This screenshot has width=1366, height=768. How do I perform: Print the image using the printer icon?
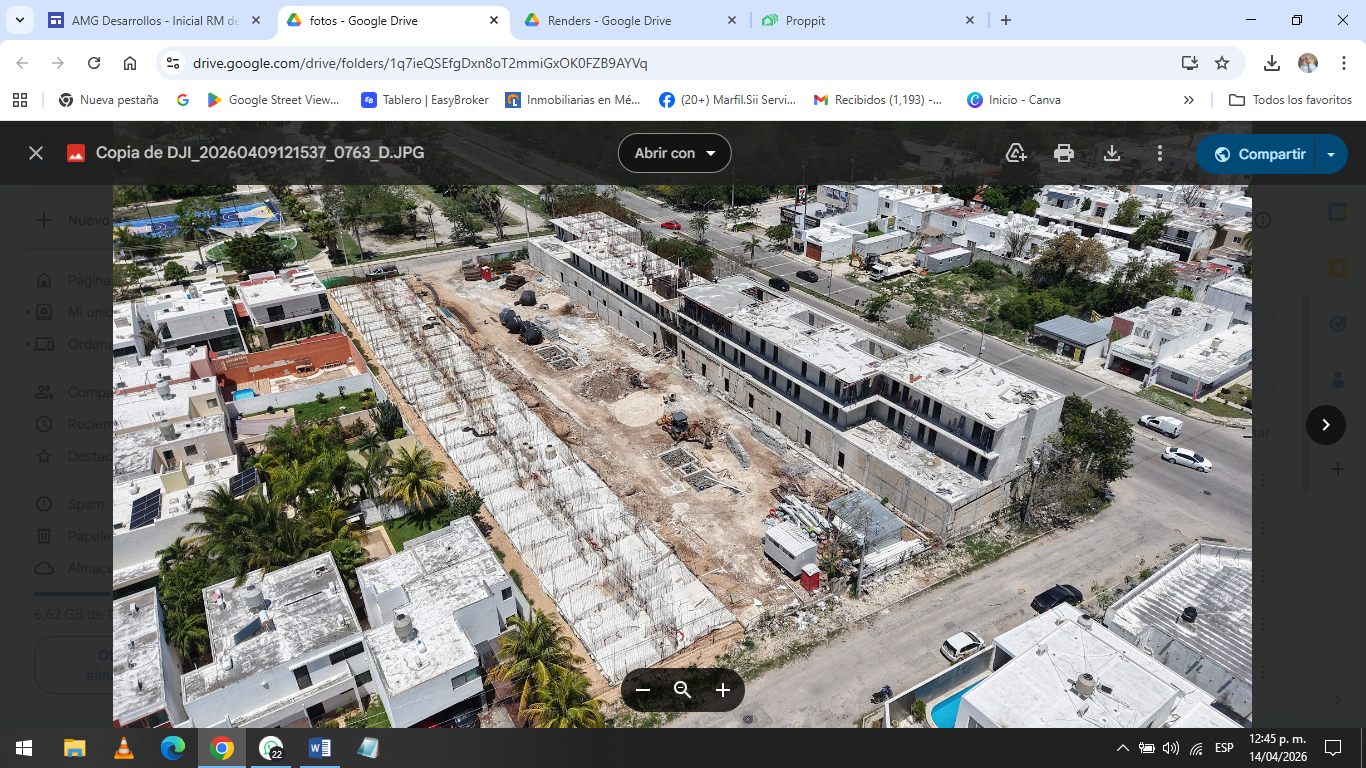(1064, 153)
